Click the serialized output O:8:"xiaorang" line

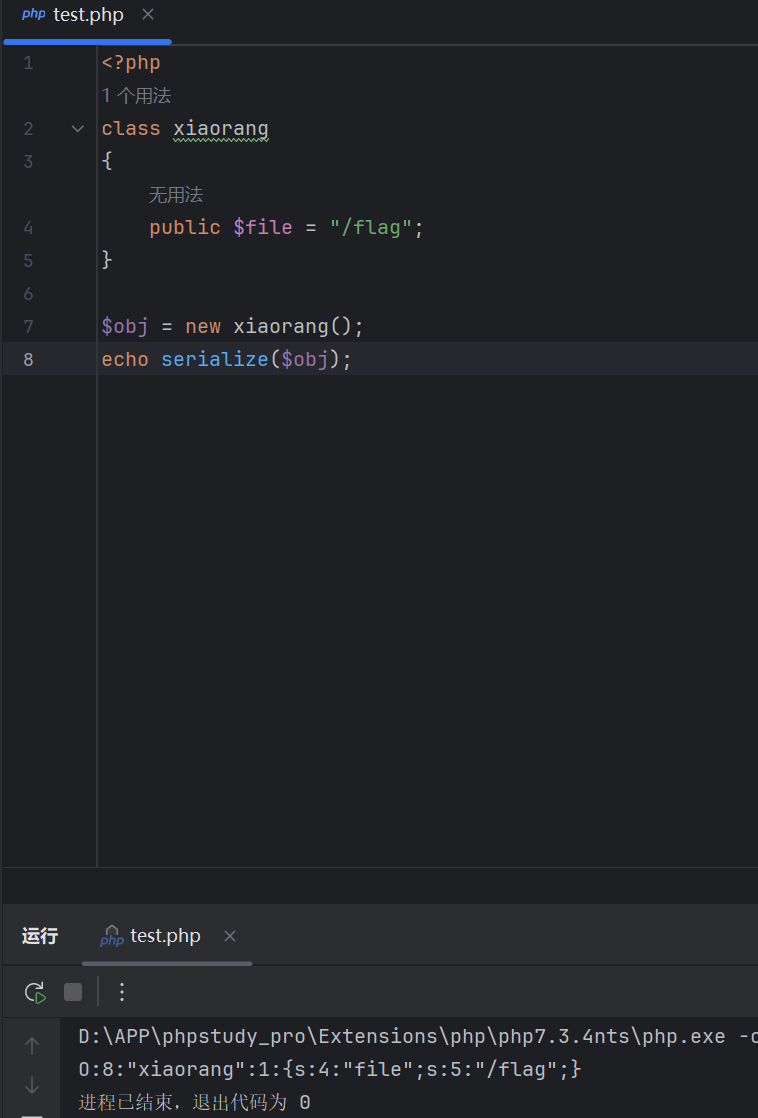click(x=329, y=1069)
